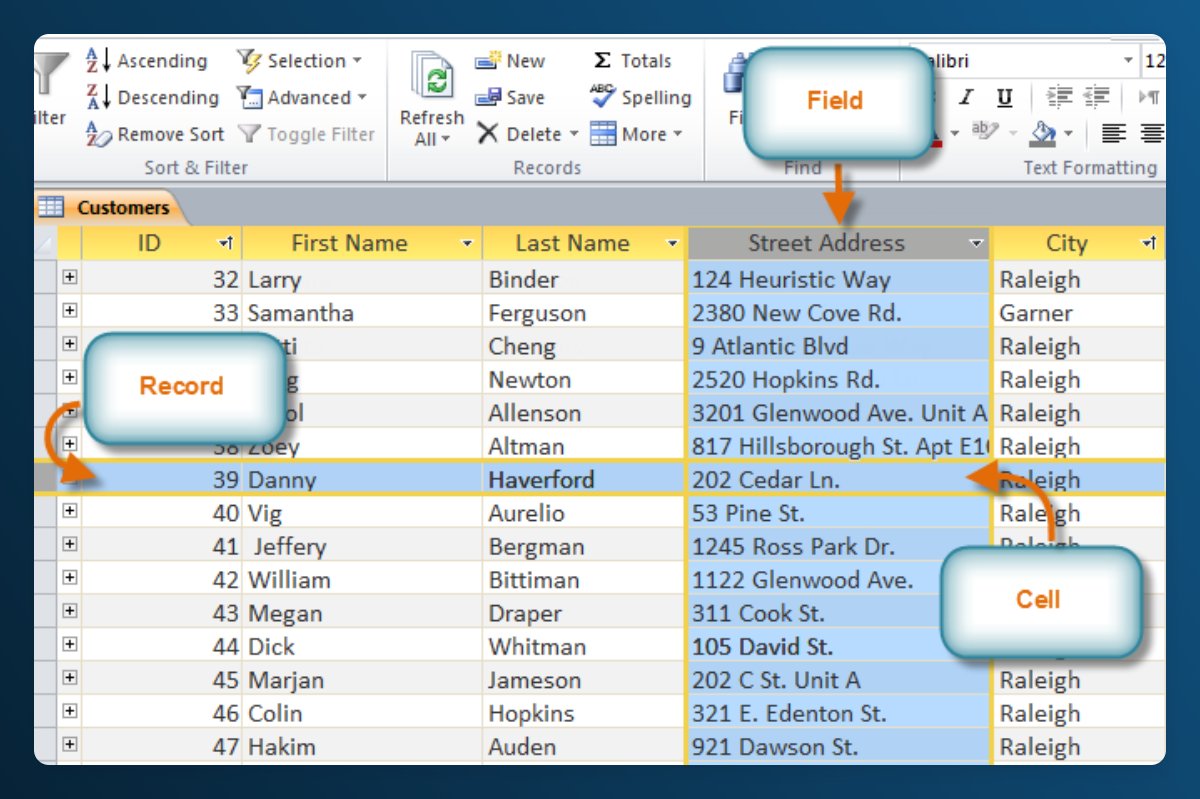This screenshot has height=799, width=1200.
Task: Save the current record
Action: click(x=510, y=97)
